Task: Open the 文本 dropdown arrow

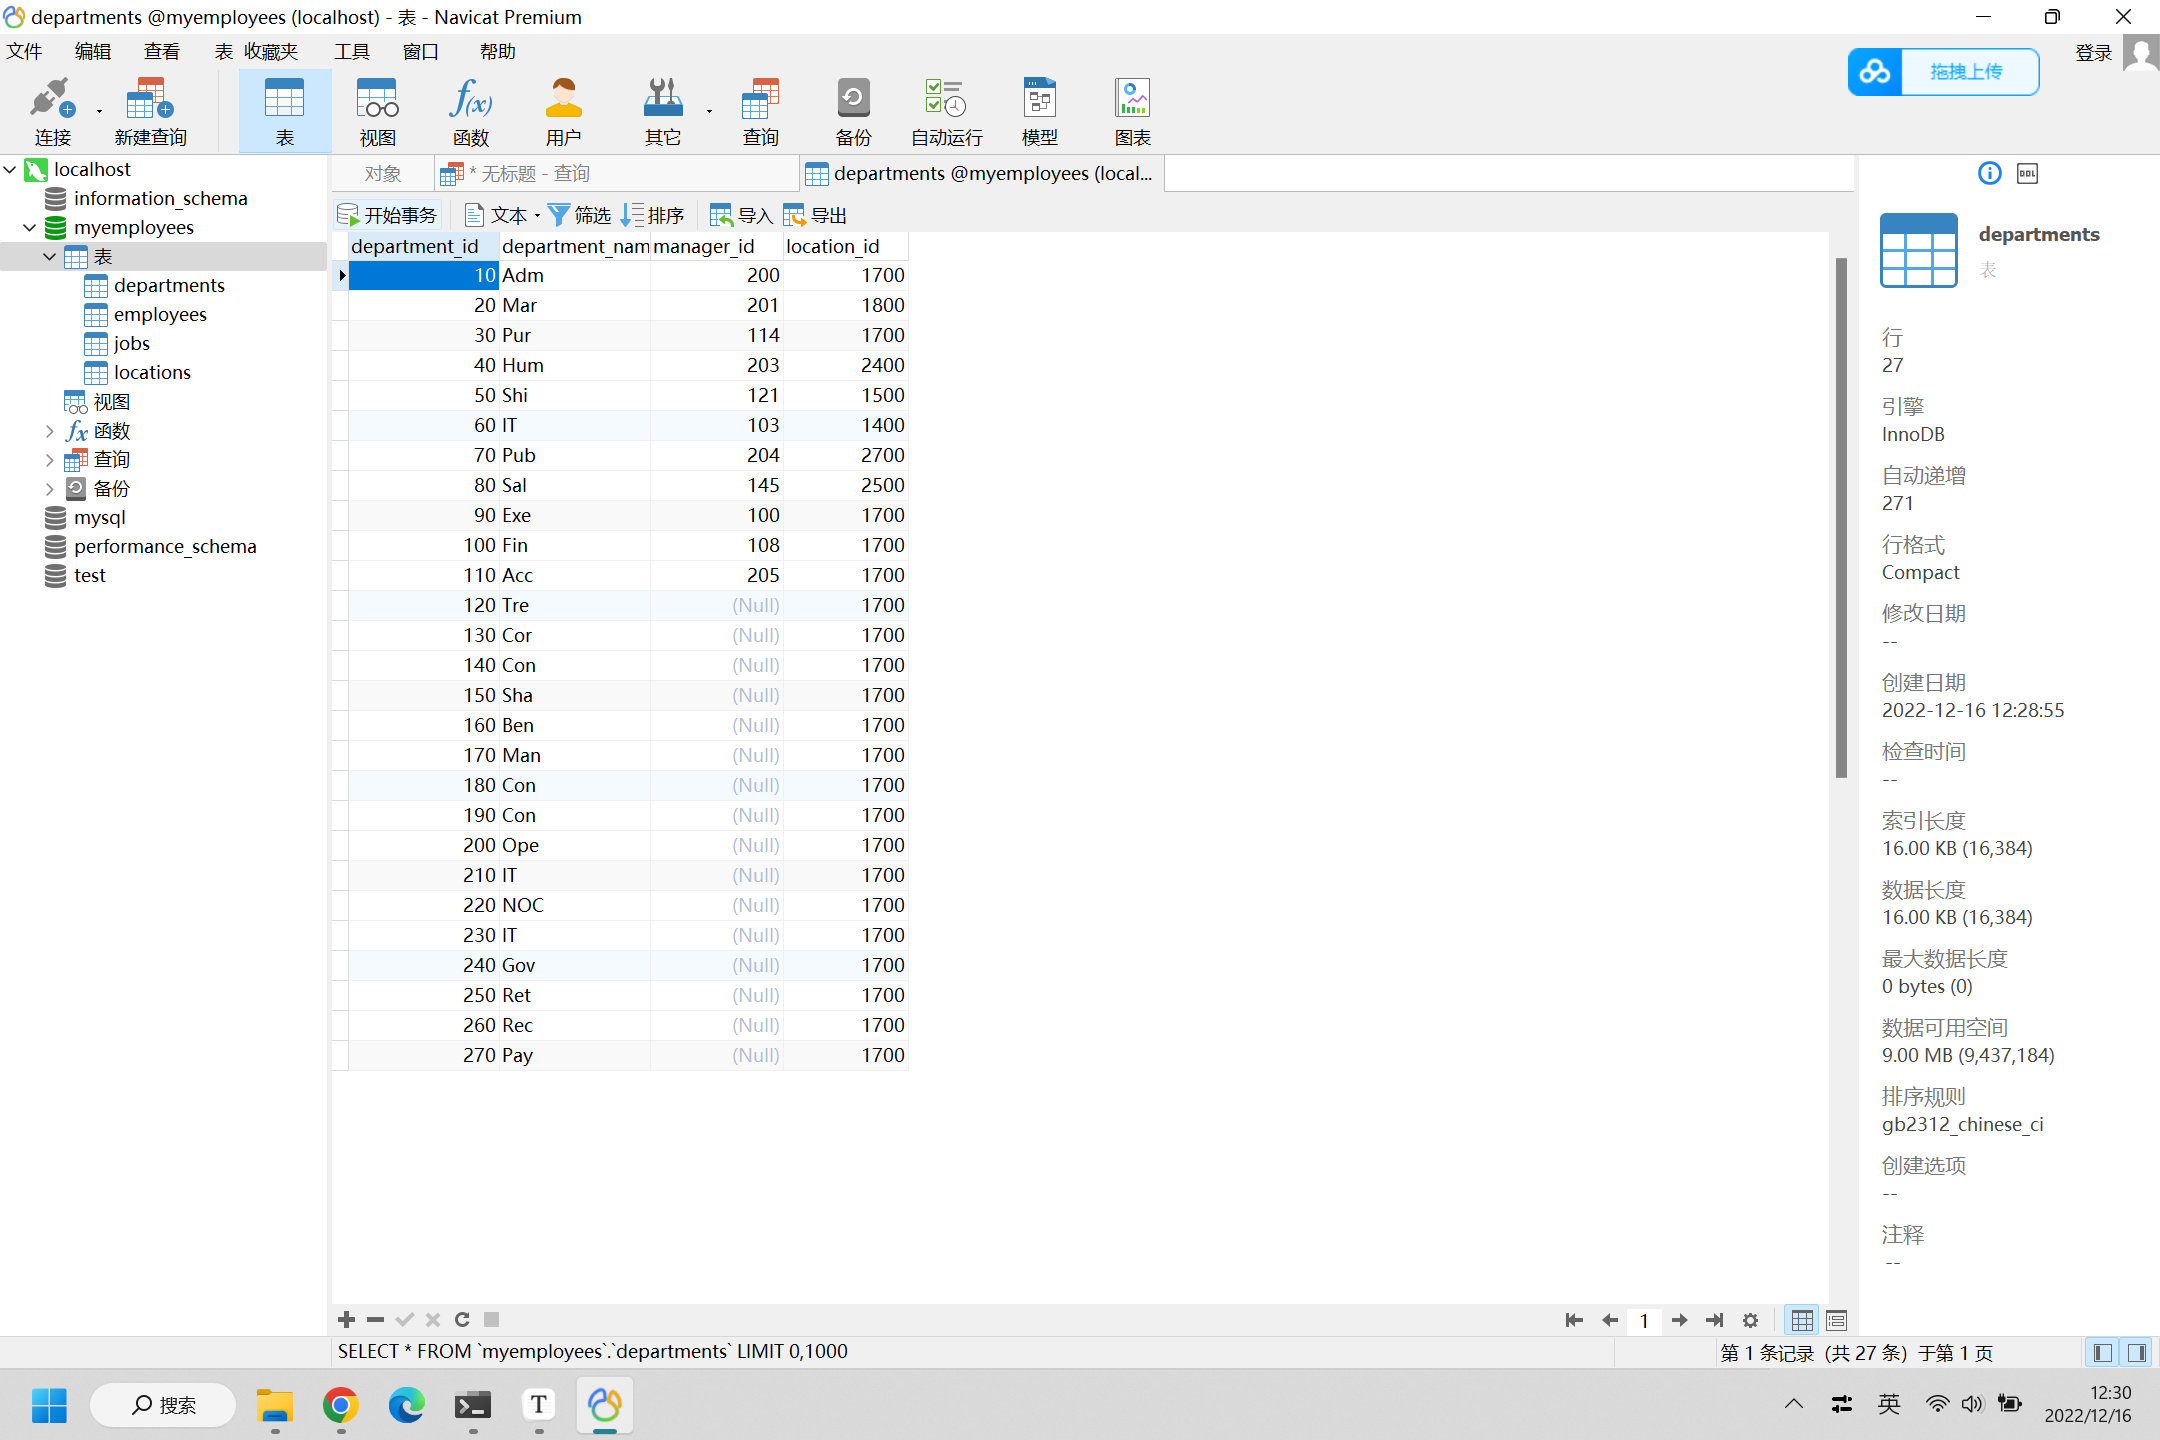Action: 537,216
